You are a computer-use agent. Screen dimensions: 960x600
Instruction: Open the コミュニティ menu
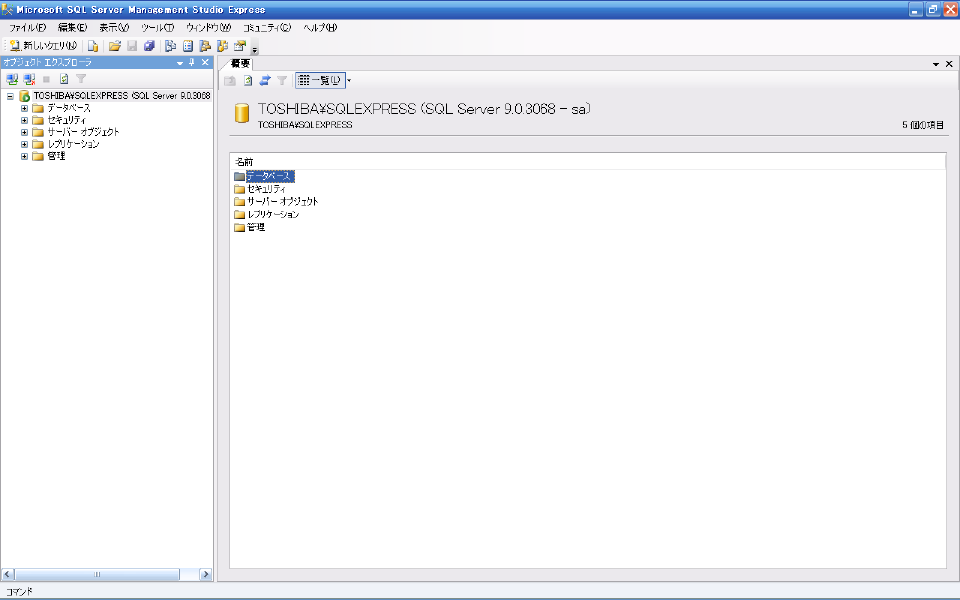(267, 28)
